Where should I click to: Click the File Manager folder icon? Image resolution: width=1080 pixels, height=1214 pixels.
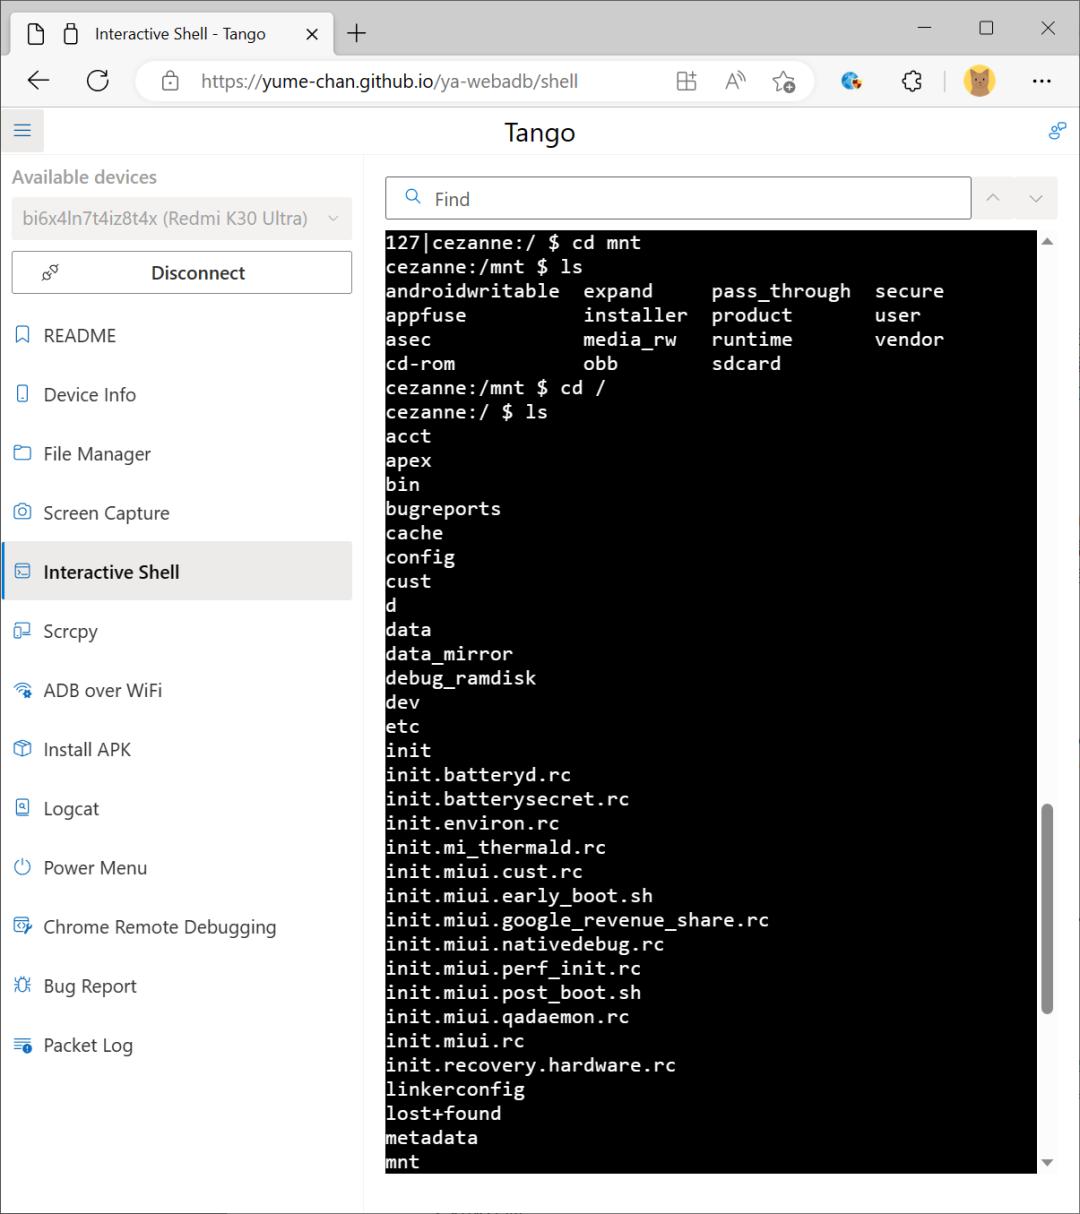pyautogui.click(x=22, y=454)
